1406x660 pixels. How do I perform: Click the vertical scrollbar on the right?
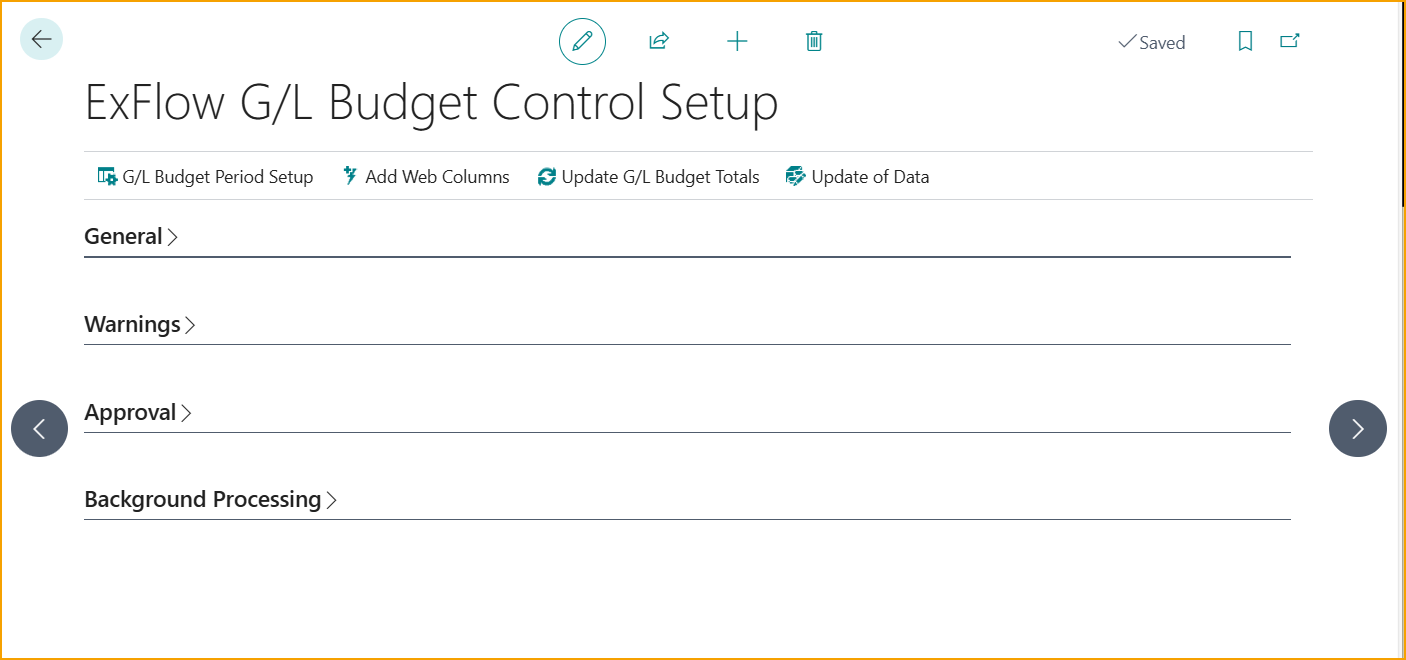(x=1399, y=300)
